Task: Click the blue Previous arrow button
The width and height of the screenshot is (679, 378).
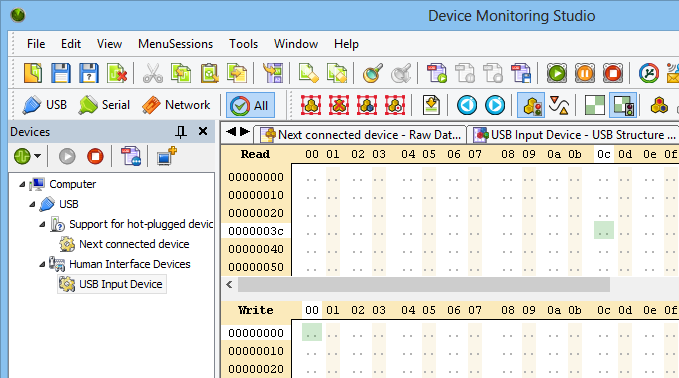Action: [x=467, y=105]
